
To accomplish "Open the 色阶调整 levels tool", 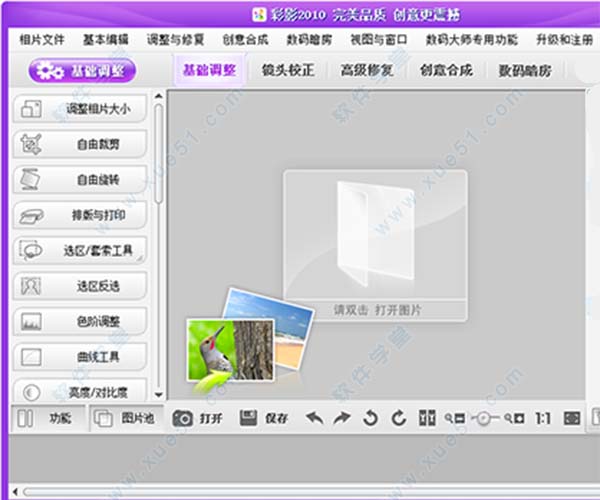I will pos(80,321).
